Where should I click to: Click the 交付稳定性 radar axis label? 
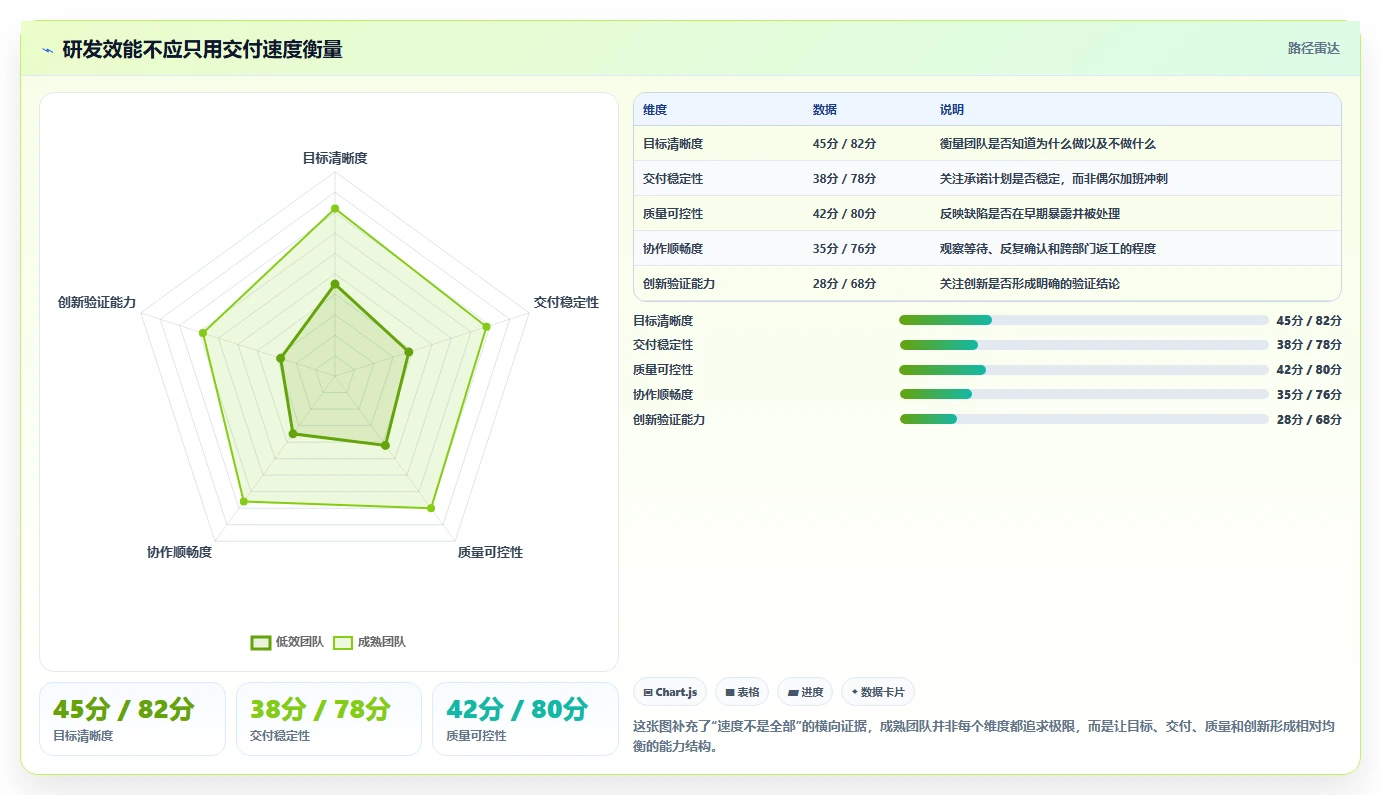[x=566, y=302]
